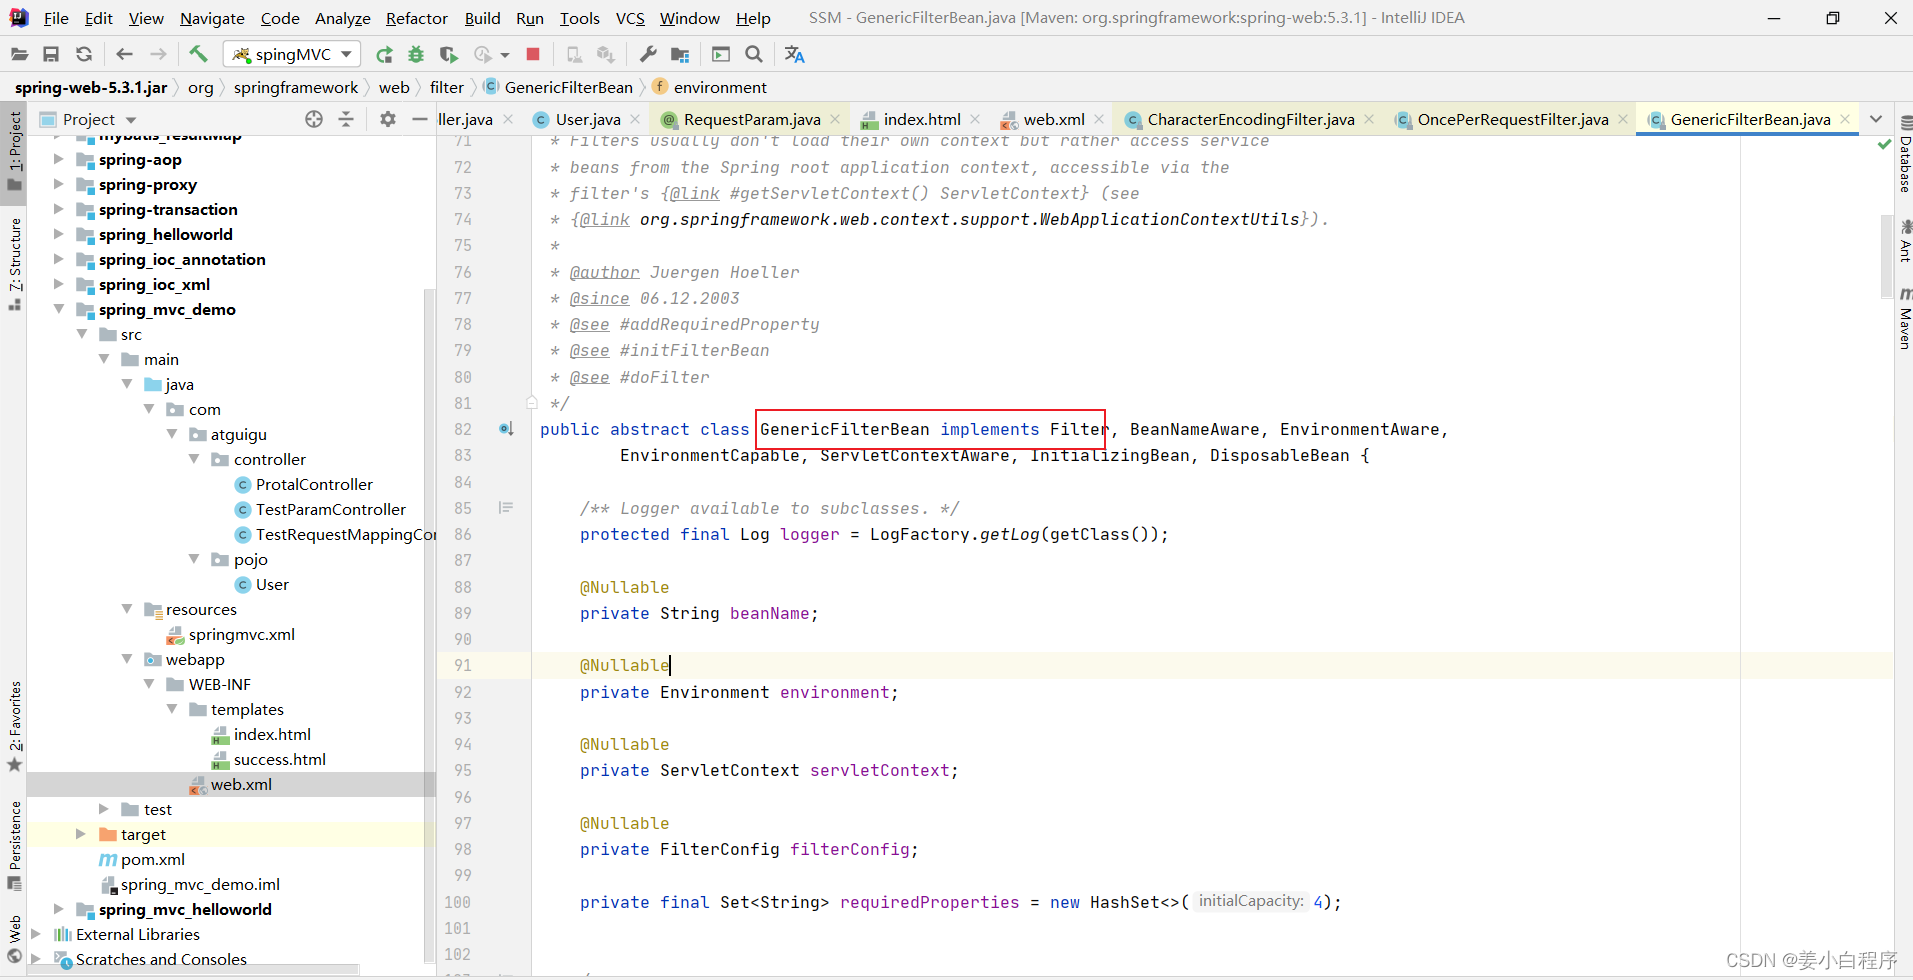Screen dimensions: 1913x980
Task: Collapse the controller package
Action: click(194, 459)
